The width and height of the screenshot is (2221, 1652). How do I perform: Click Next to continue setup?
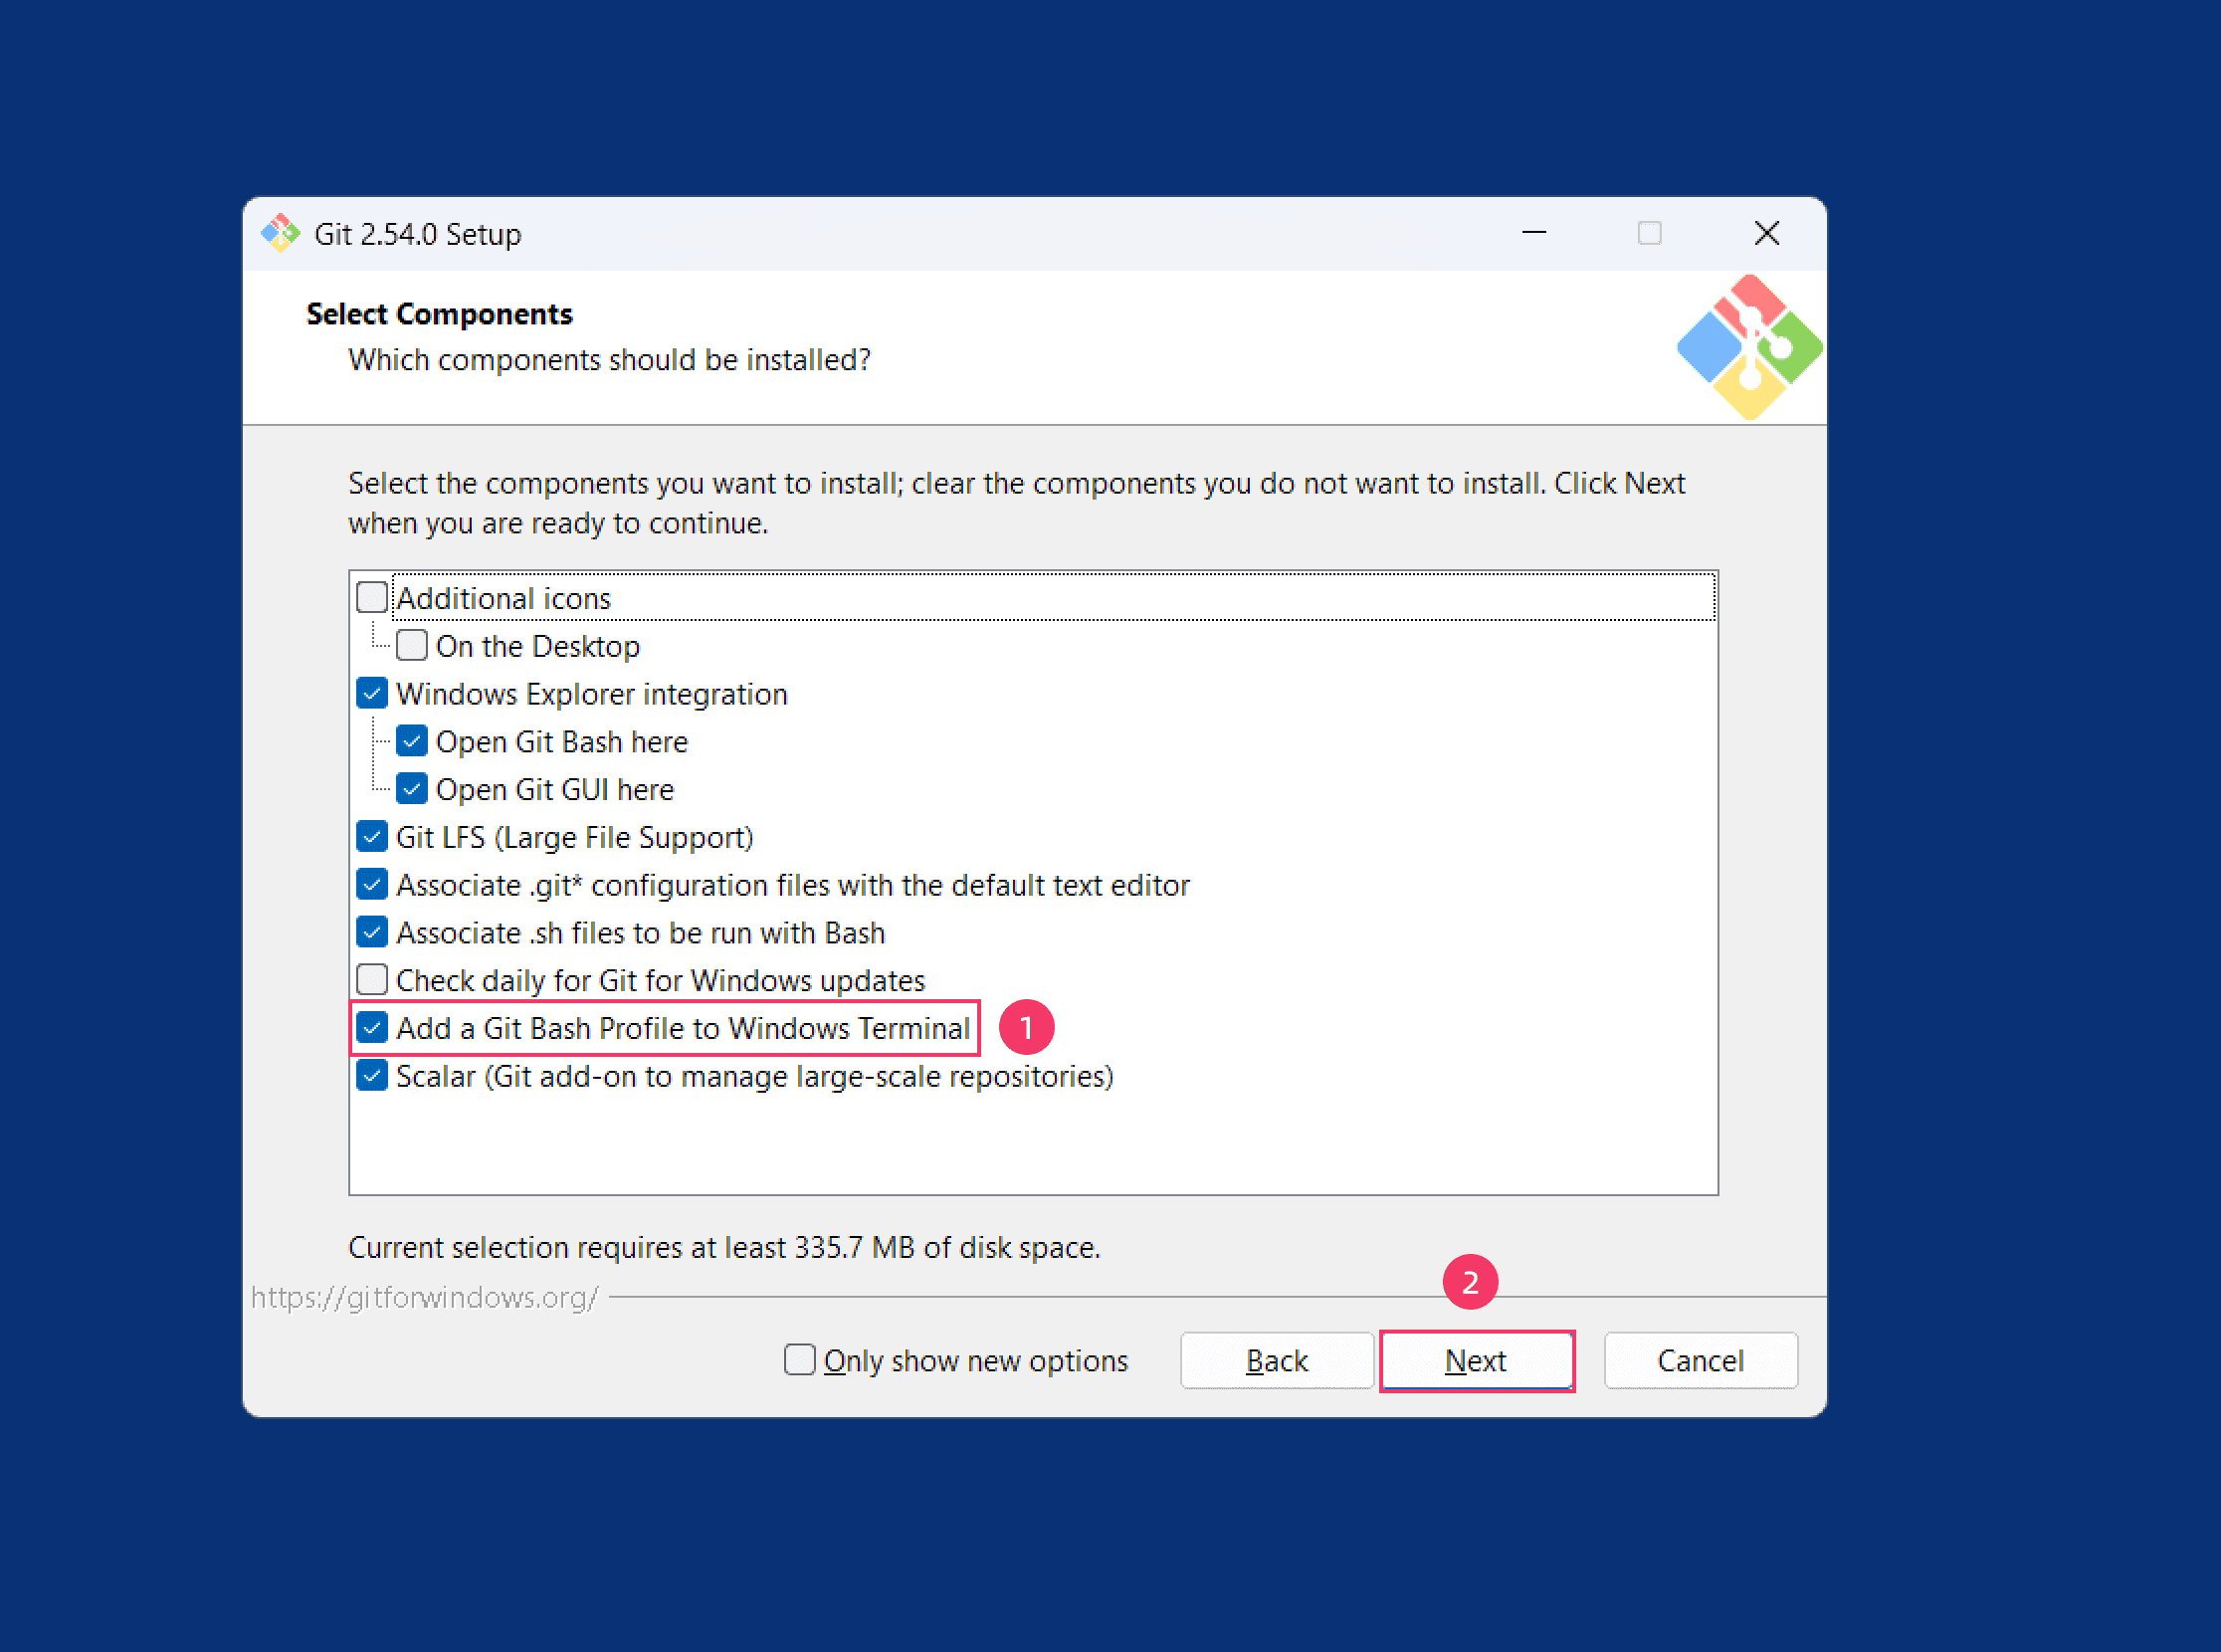click(x=1477, y=1360)
